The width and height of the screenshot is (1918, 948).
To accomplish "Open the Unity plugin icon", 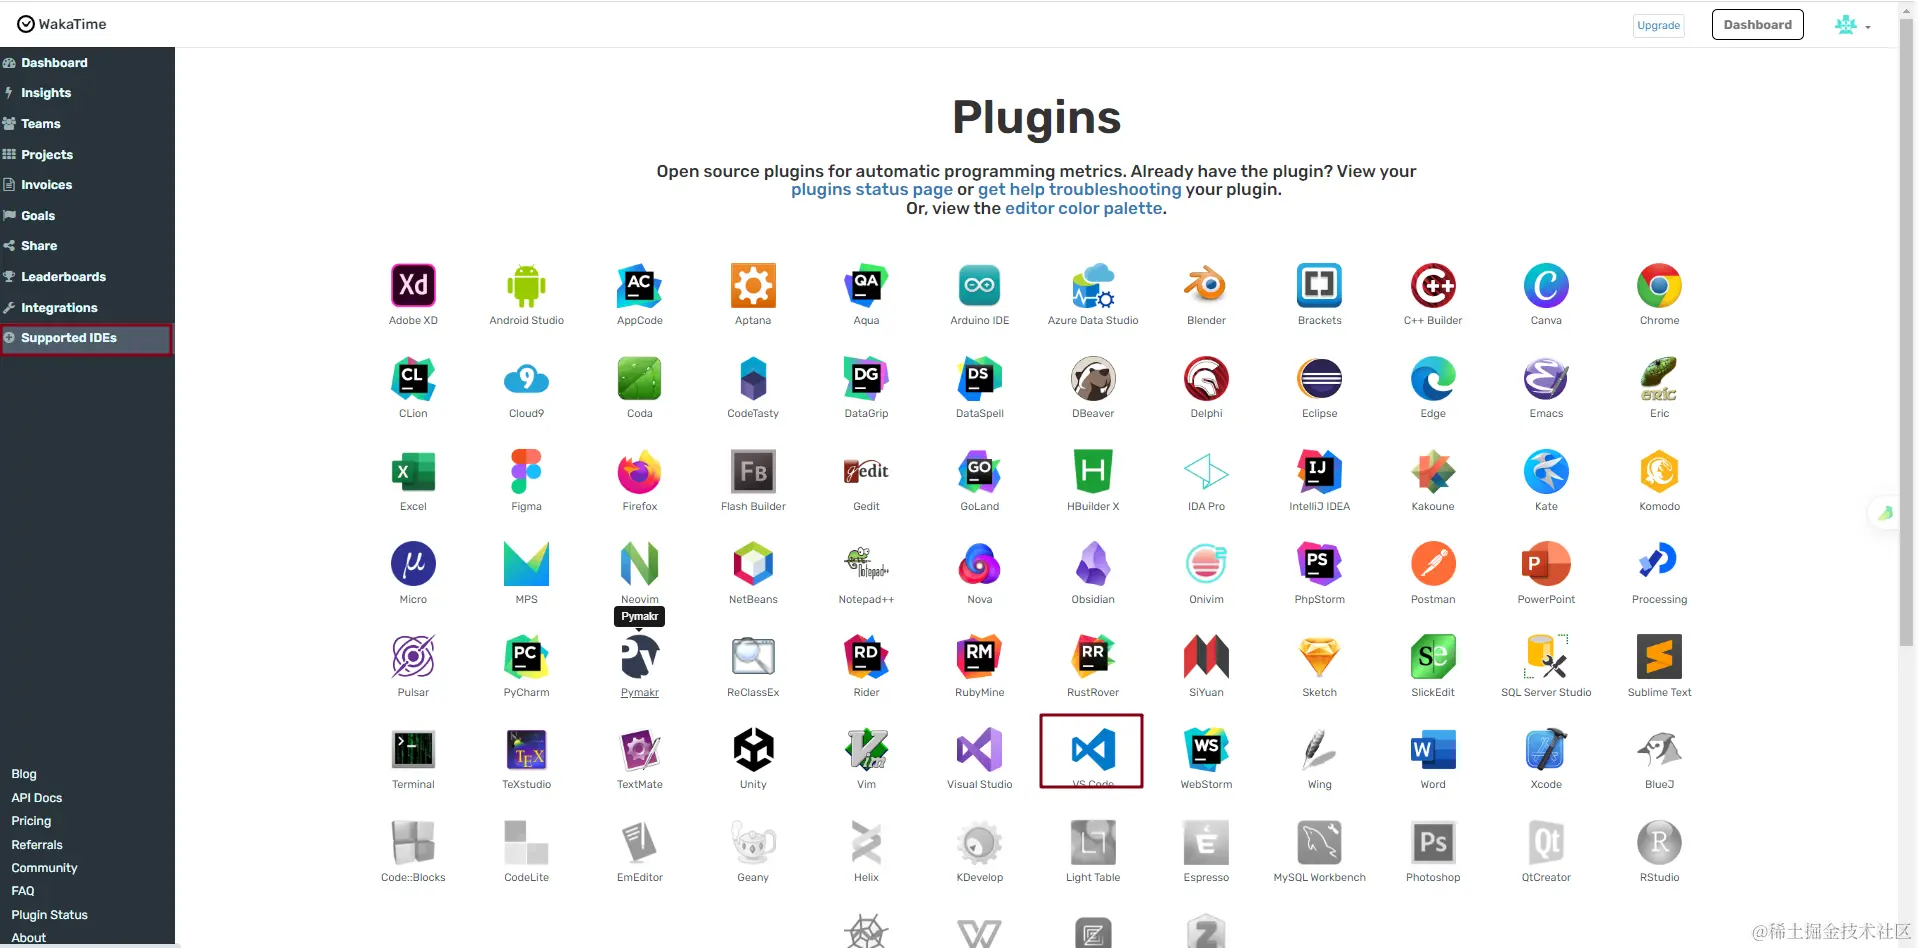I will 753,750.
